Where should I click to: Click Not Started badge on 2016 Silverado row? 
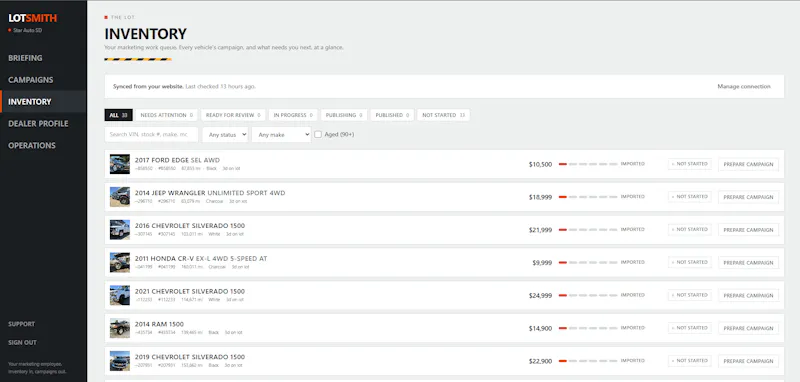coord(690,230)
